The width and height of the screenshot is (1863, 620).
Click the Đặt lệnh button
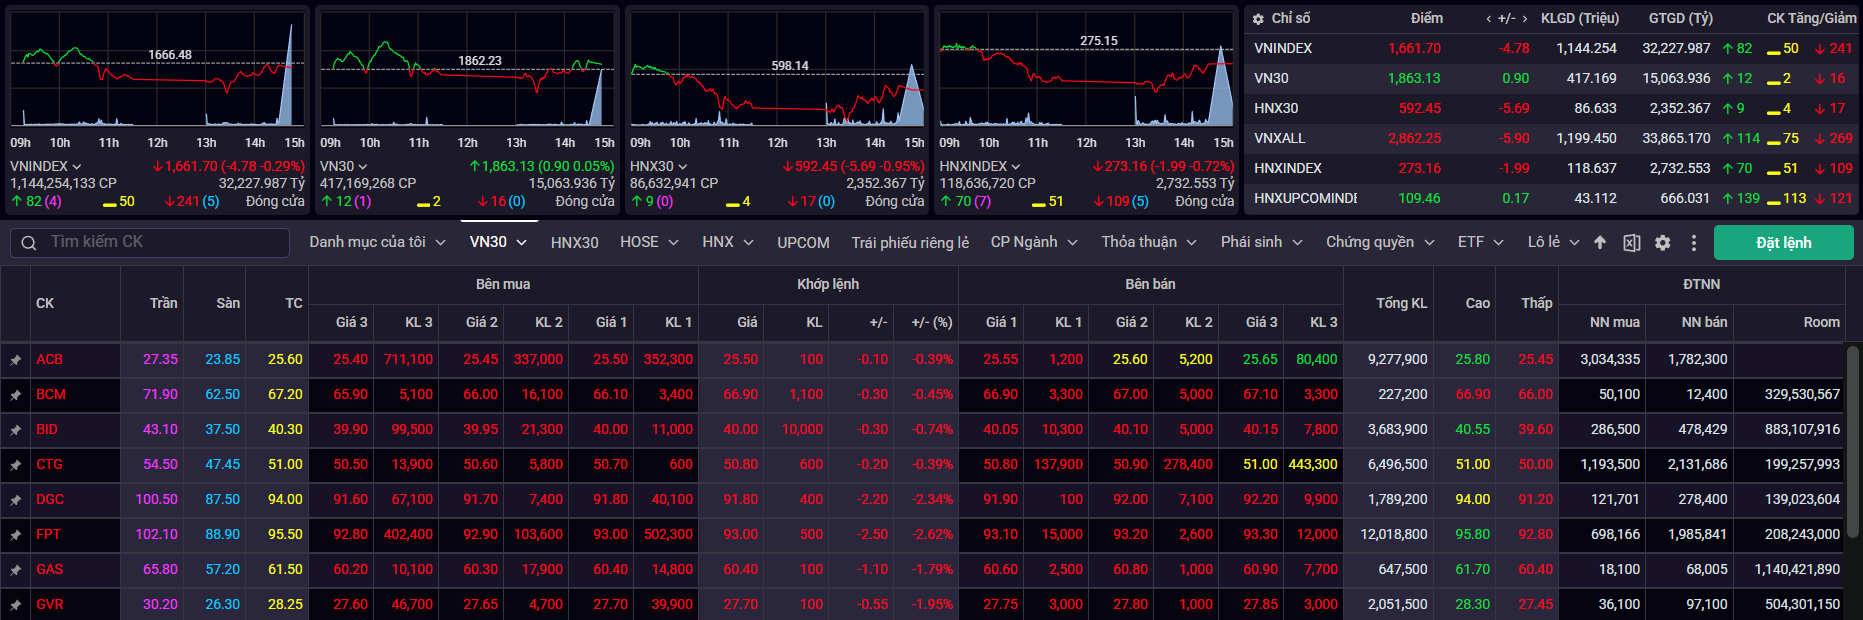coord(1783,243)
